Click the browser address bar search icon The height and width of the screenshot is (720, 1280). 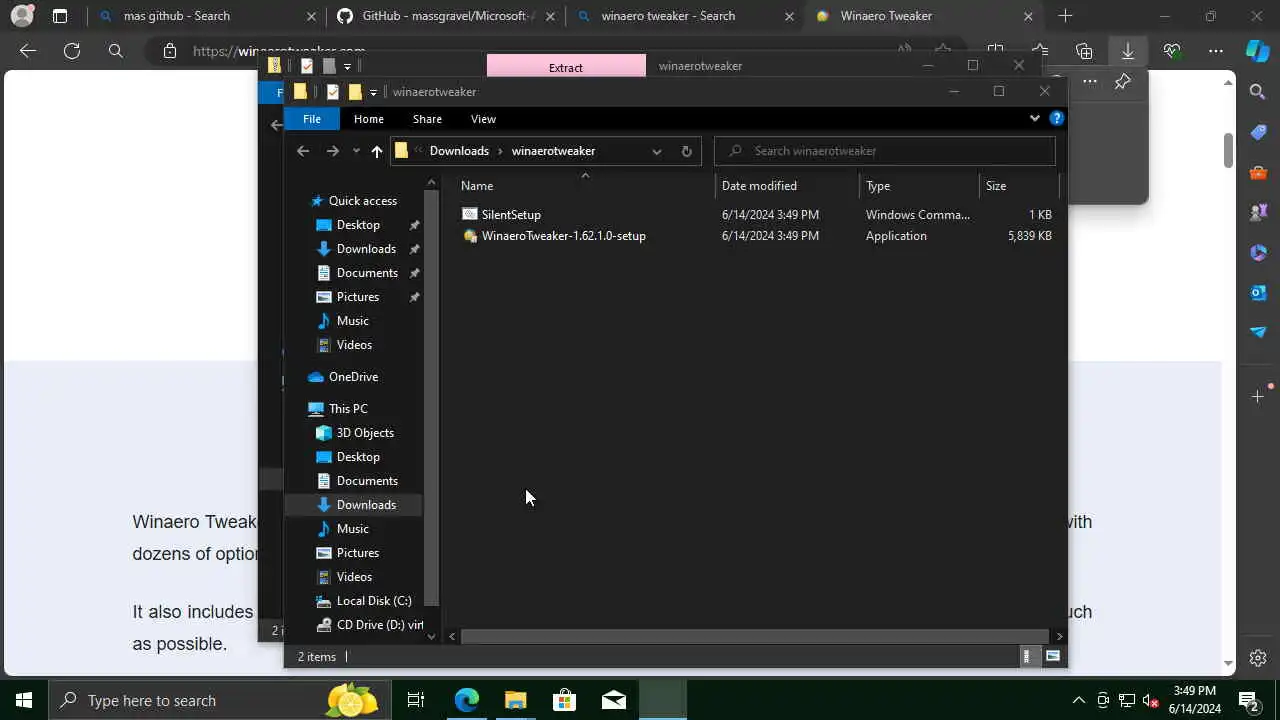[x=116, y=51]
